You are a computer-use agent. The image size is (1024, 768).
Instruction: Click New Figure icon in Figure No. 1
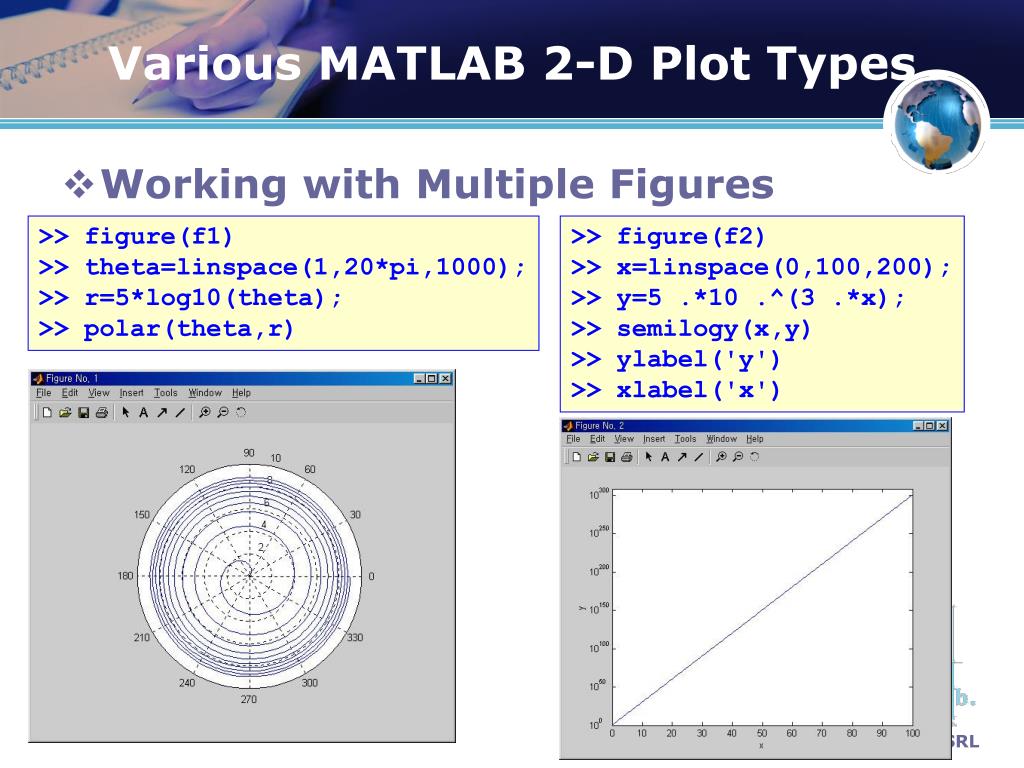[47, 412]
